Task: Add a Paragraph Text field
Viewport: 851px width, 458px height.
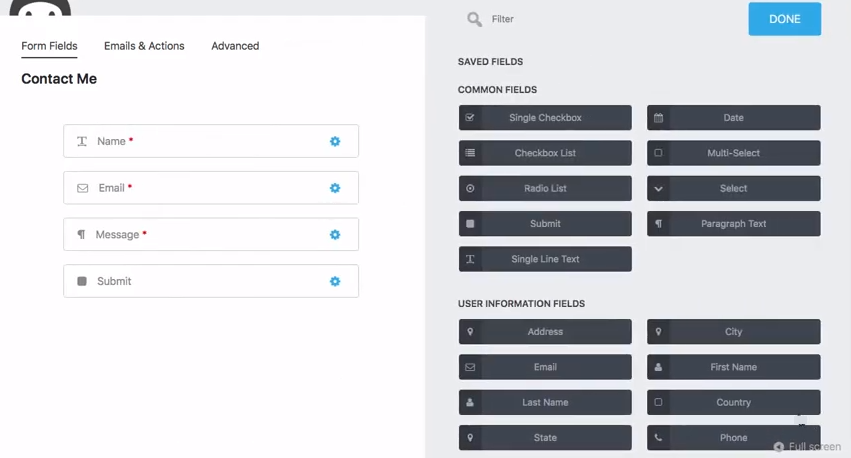Action: (x=733, y=224)
